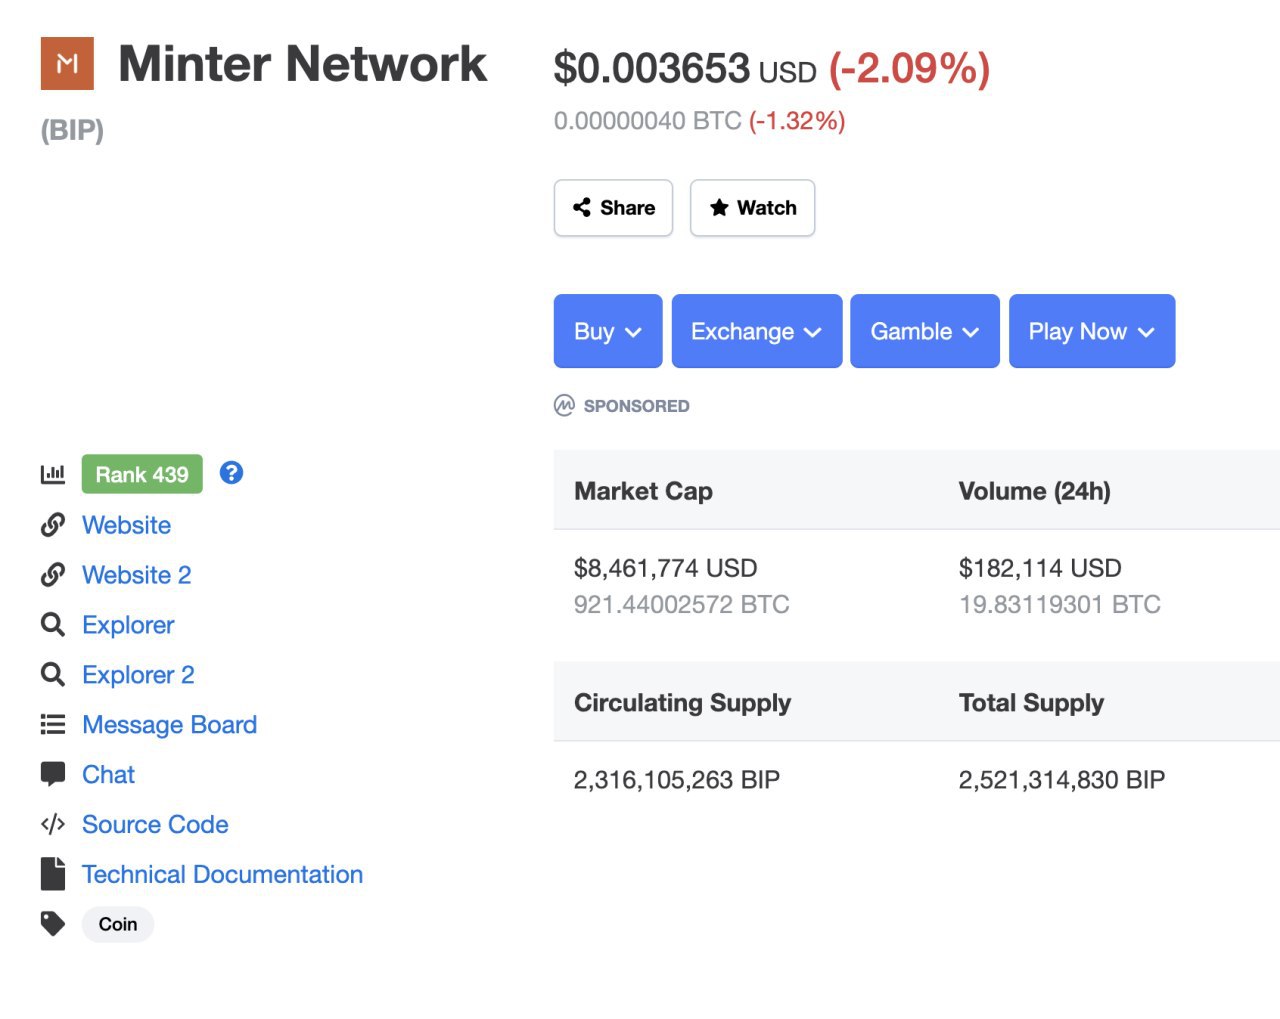Click the Coin tag chip

[x=118, y=924]
